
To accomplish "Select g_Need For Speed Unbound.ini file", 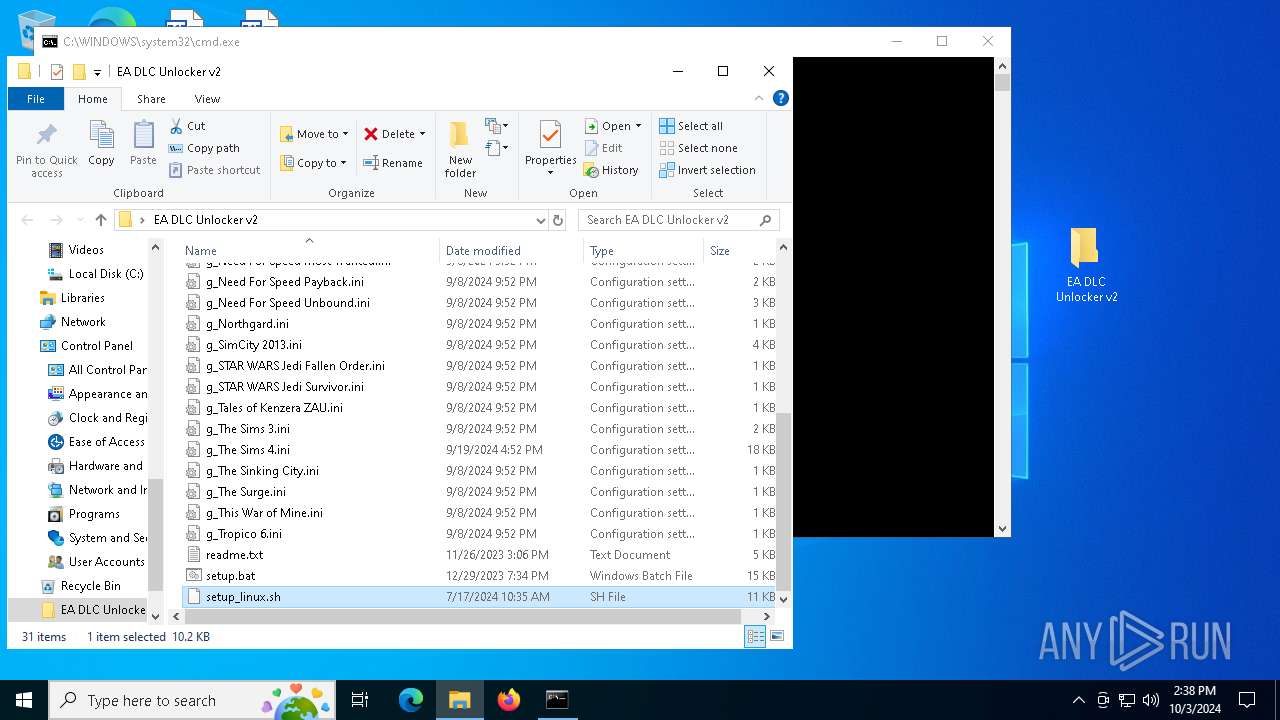I will [479, 303].
